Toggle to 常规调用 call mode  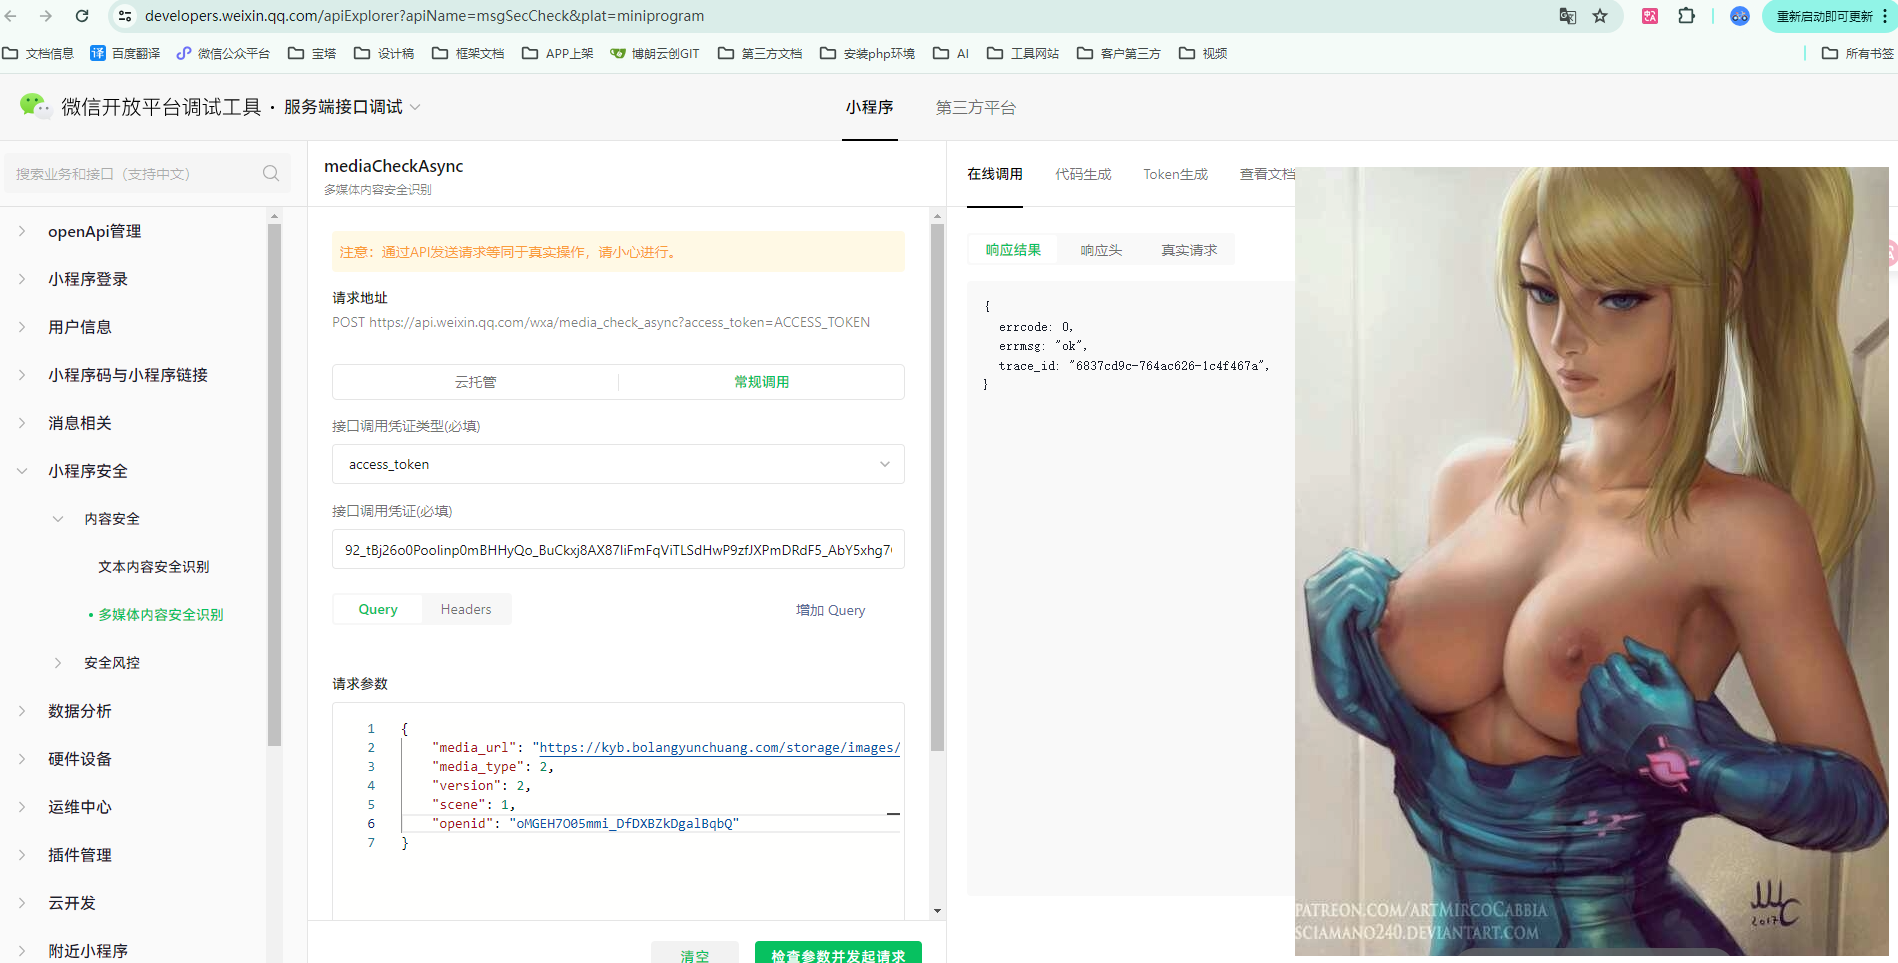click(762, 382)
